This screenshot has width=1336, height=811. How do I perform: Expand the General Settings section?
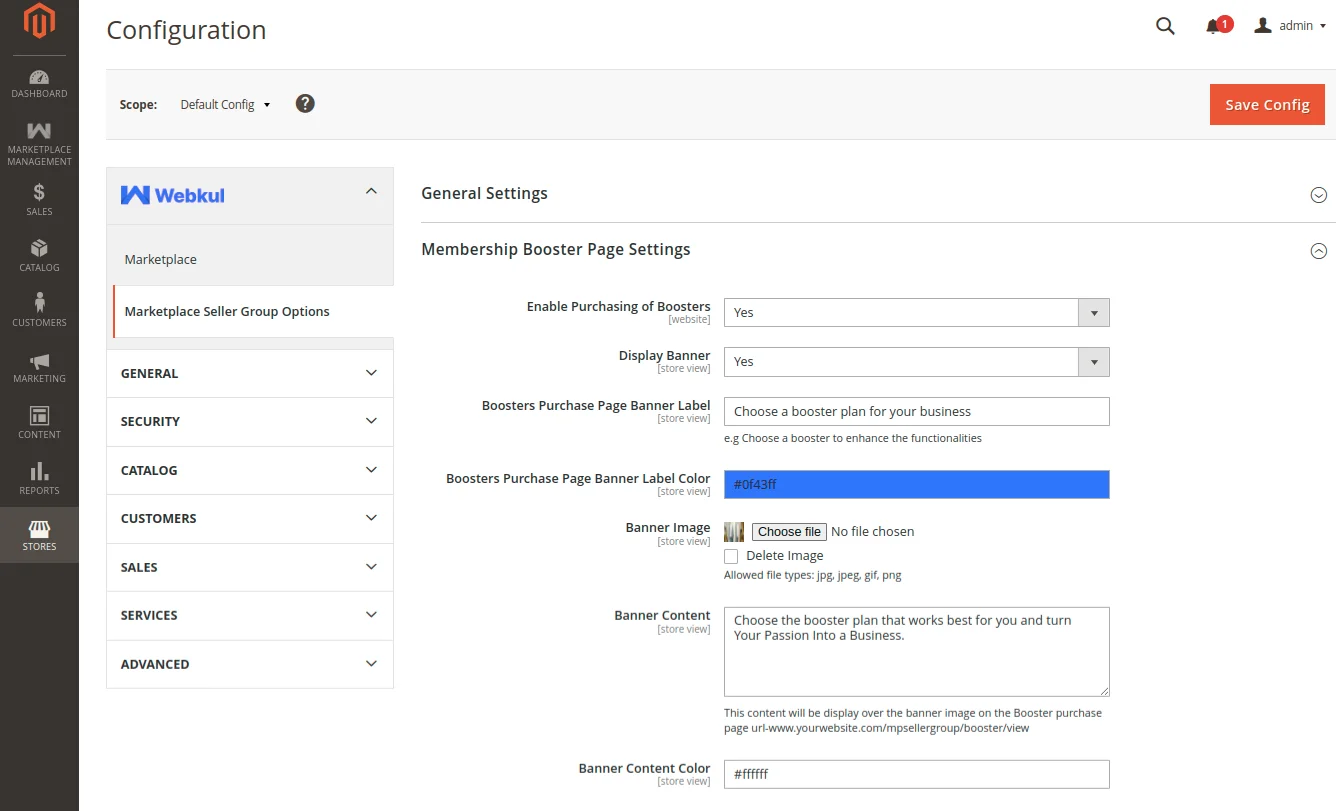coord(1318,195)
